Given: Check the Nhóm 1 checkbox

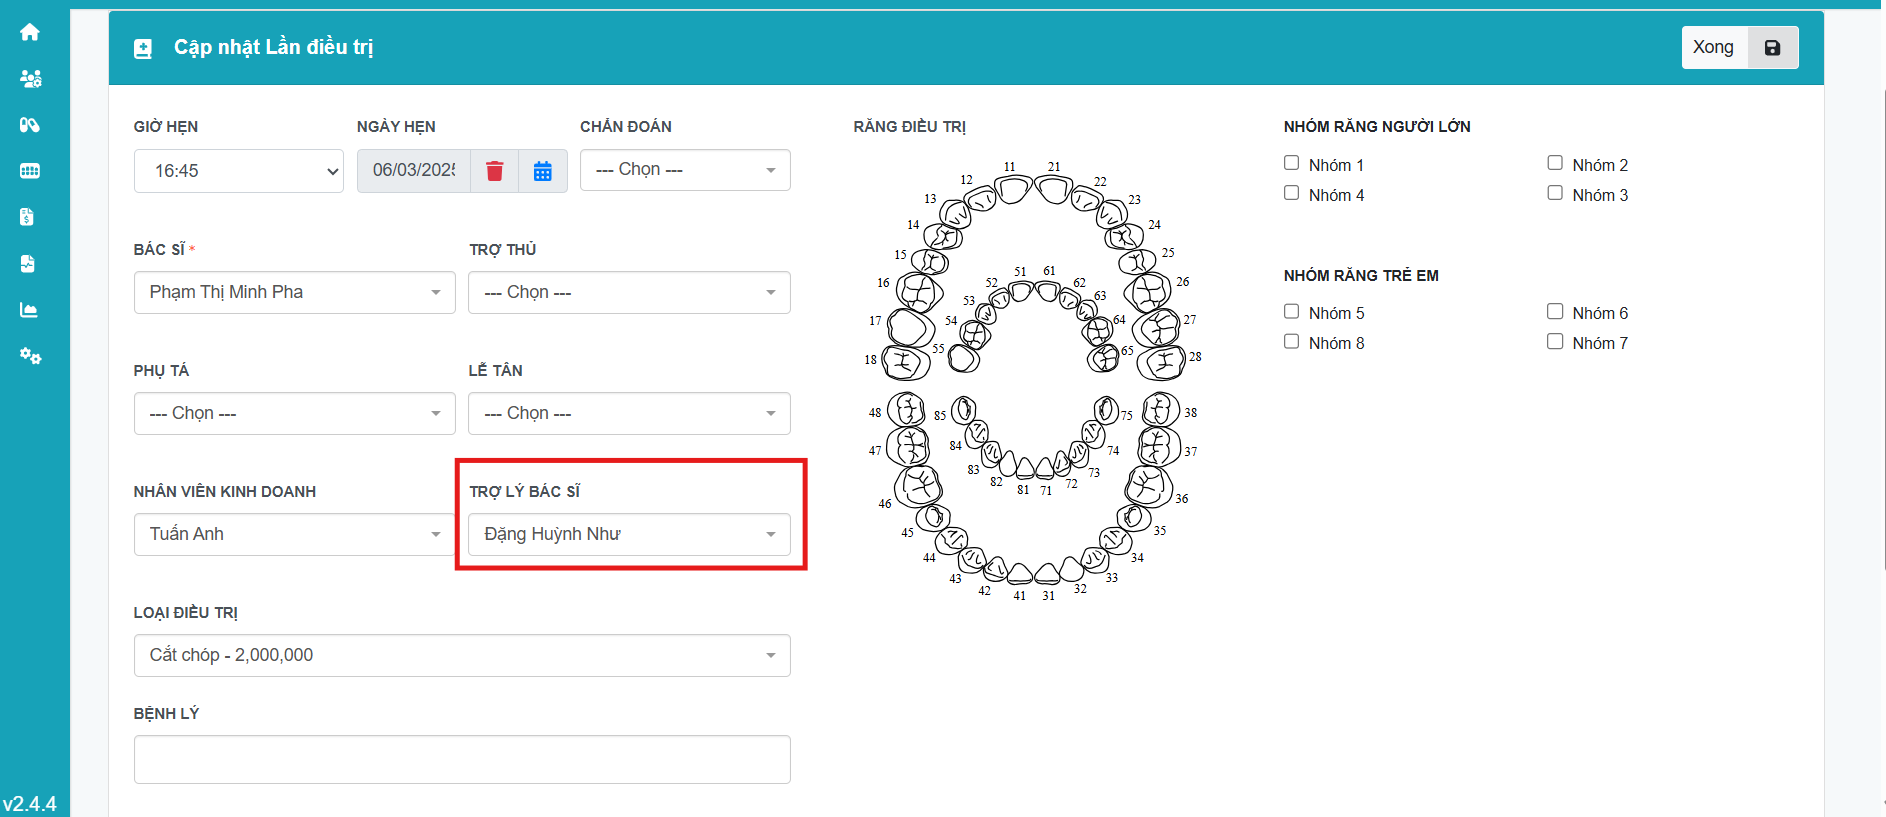Looking at the screenshot, I should 1292,163.
